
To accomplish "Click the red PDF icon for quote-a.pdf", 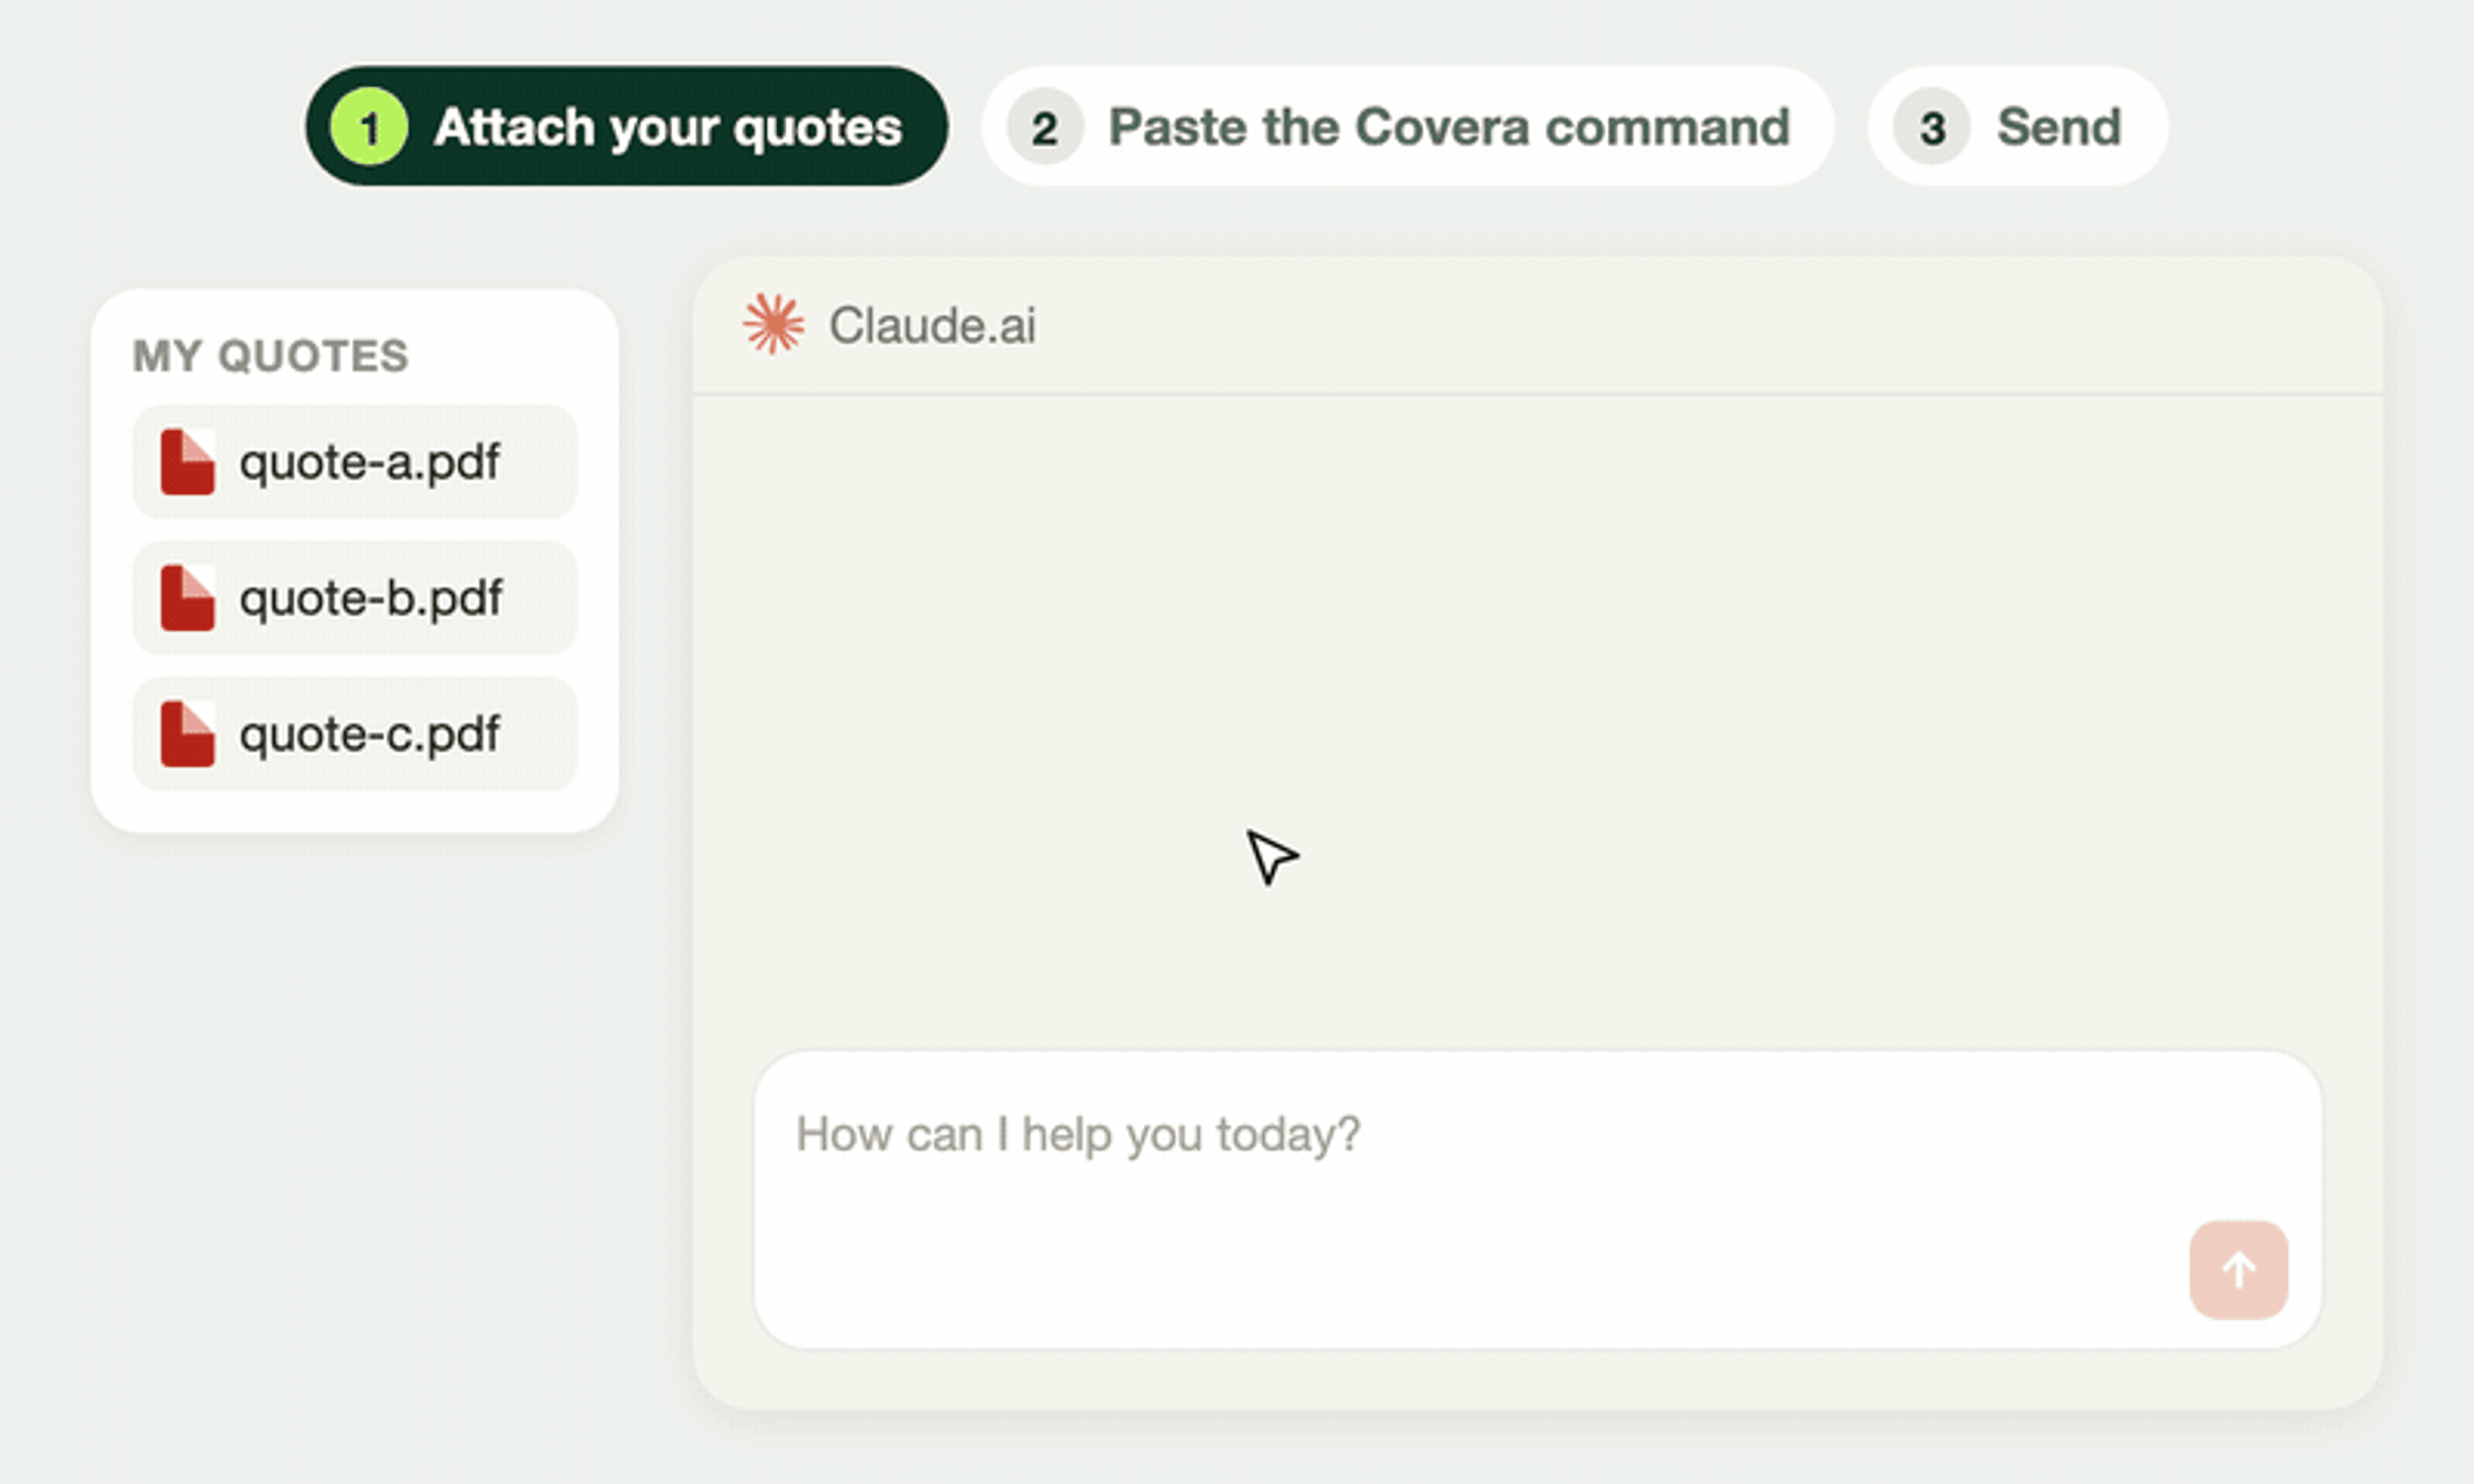I will (x=187, y=462).
